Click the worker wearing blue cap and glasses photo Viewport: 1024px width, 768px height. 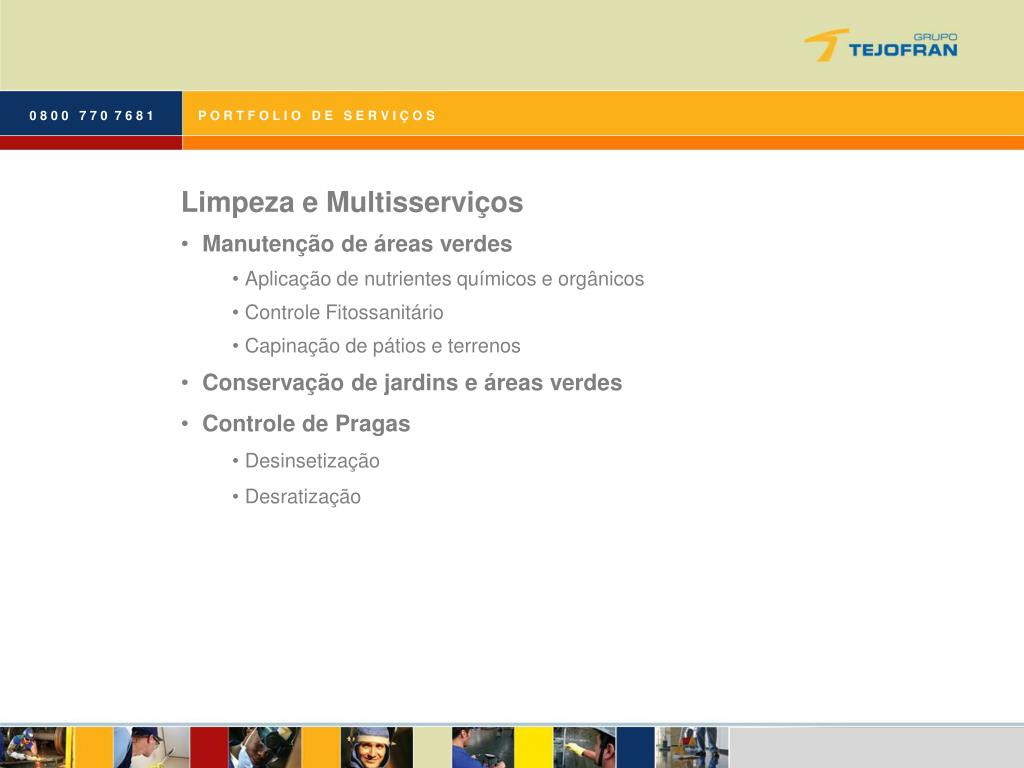coord(152,747)
